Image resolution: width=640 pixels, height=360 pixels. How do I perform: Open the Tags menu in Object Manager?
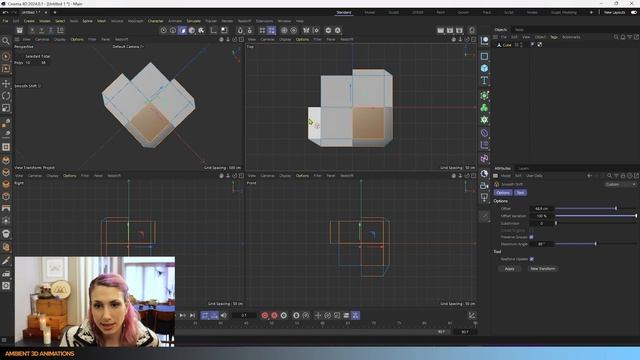click(554, 37)
